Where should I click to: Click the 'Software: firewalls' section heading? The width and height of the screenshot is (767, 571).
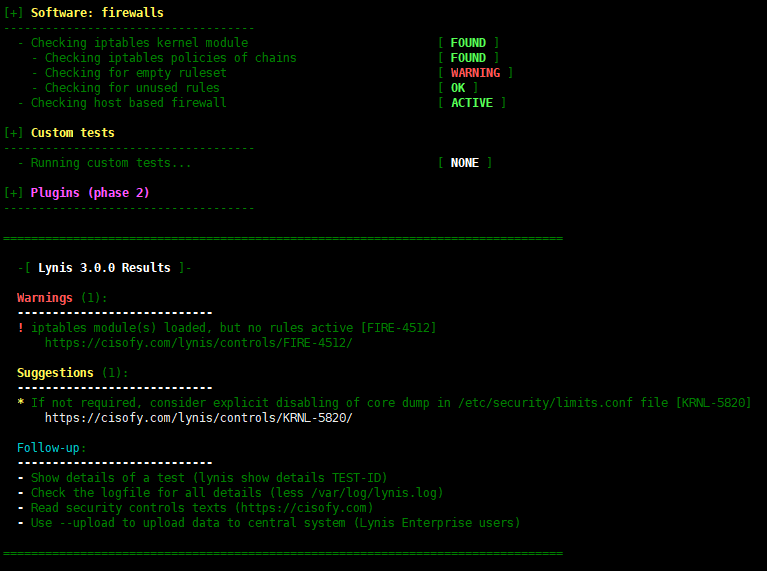pos(97,13)
